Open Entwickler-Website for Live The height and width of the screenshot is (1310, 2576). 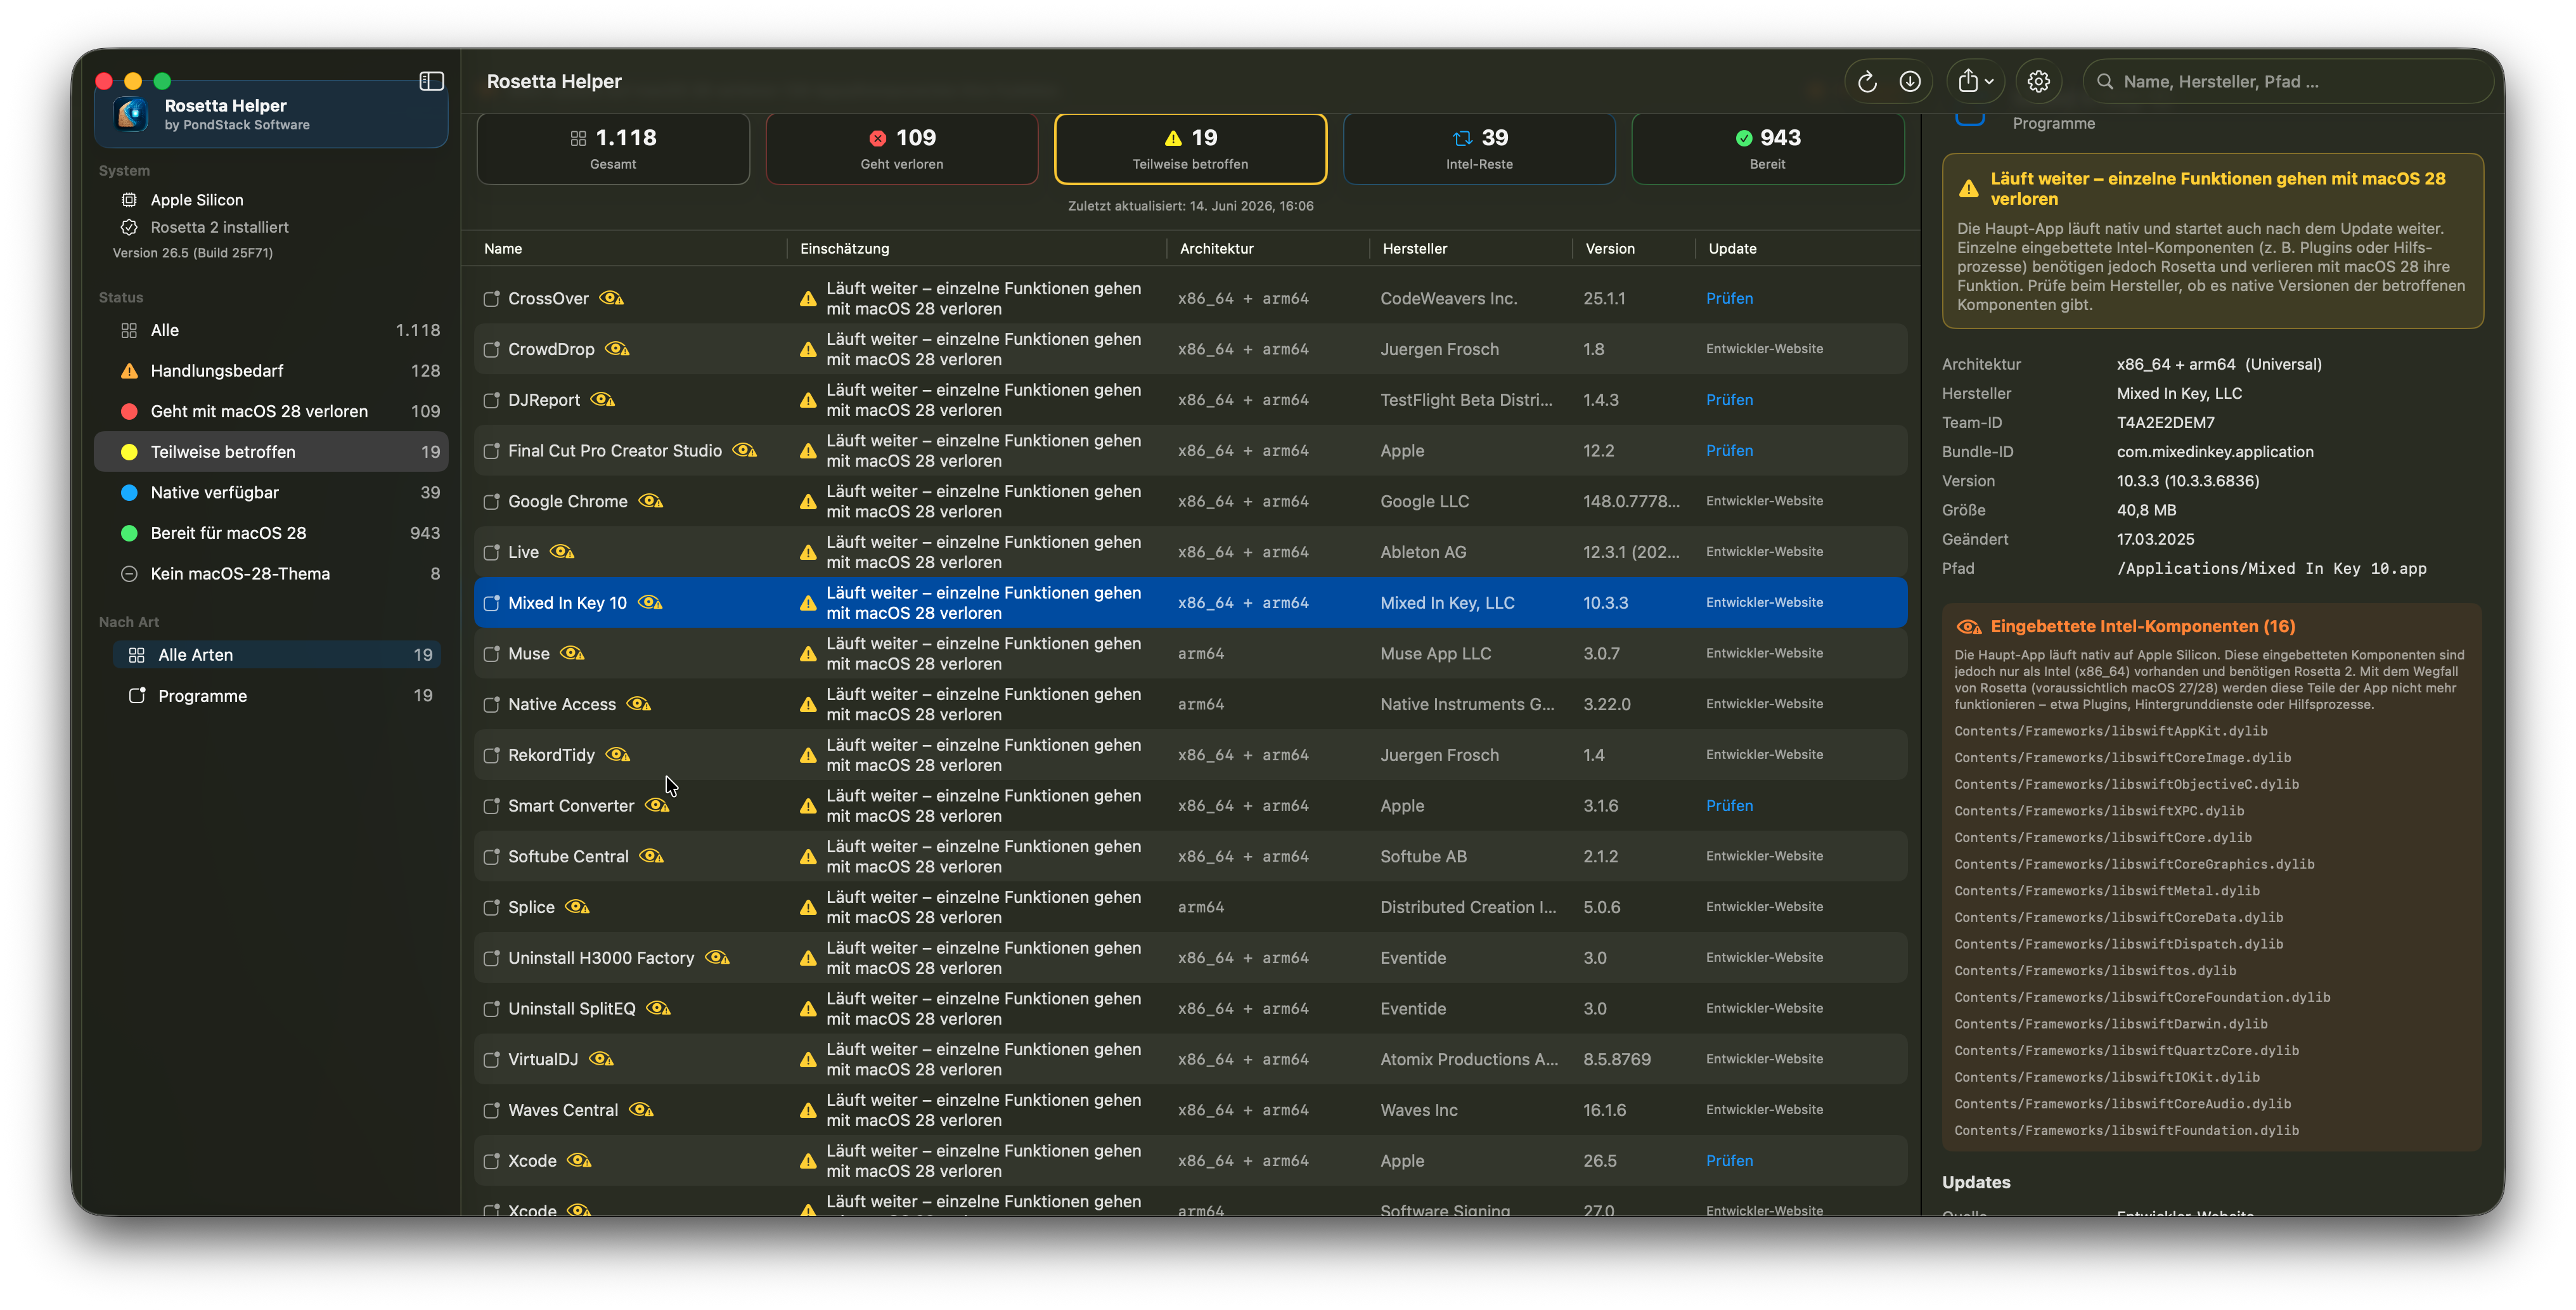pos(1764,552)
